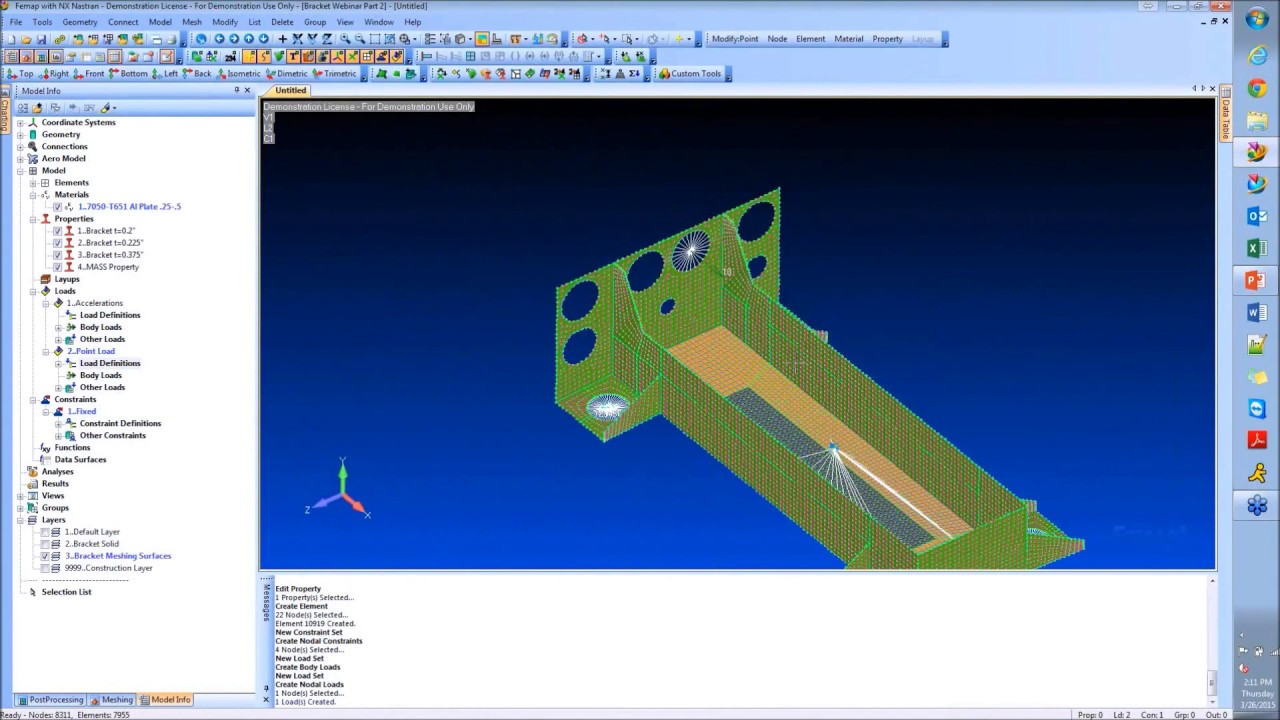Click the pan left arrow icon
1280x720 pixels.
(x=219, y=39)
